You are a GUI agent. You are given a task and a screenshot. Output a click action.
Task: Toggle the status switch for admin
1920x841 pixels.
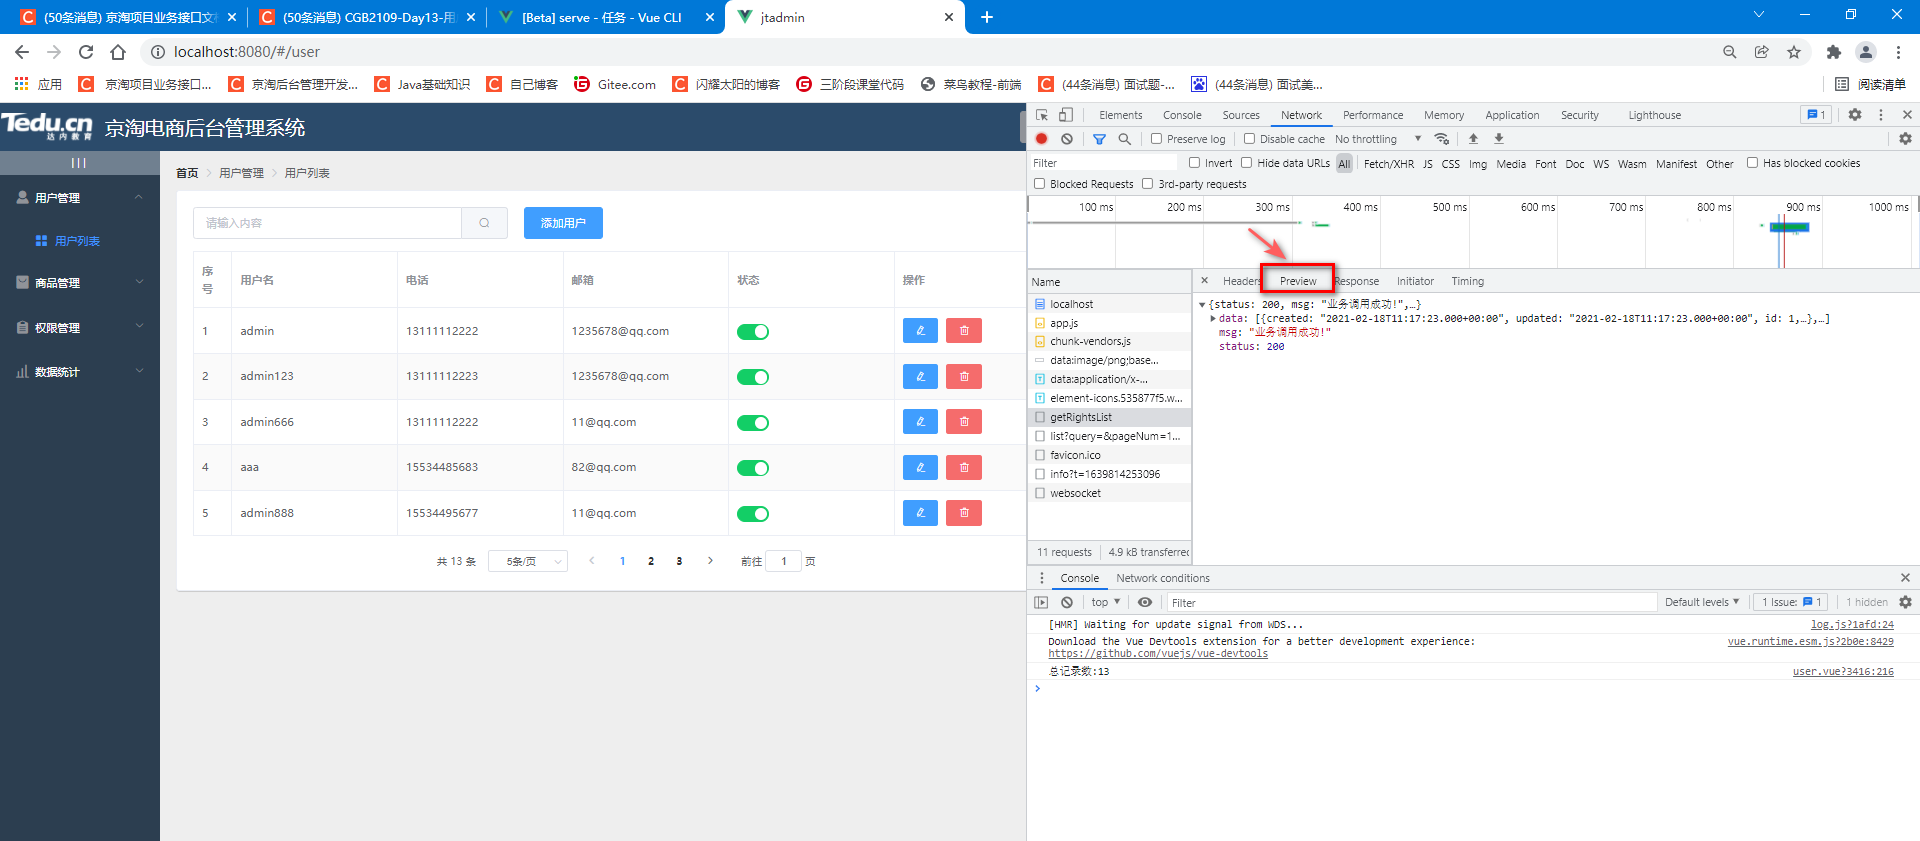click(753, 332)
